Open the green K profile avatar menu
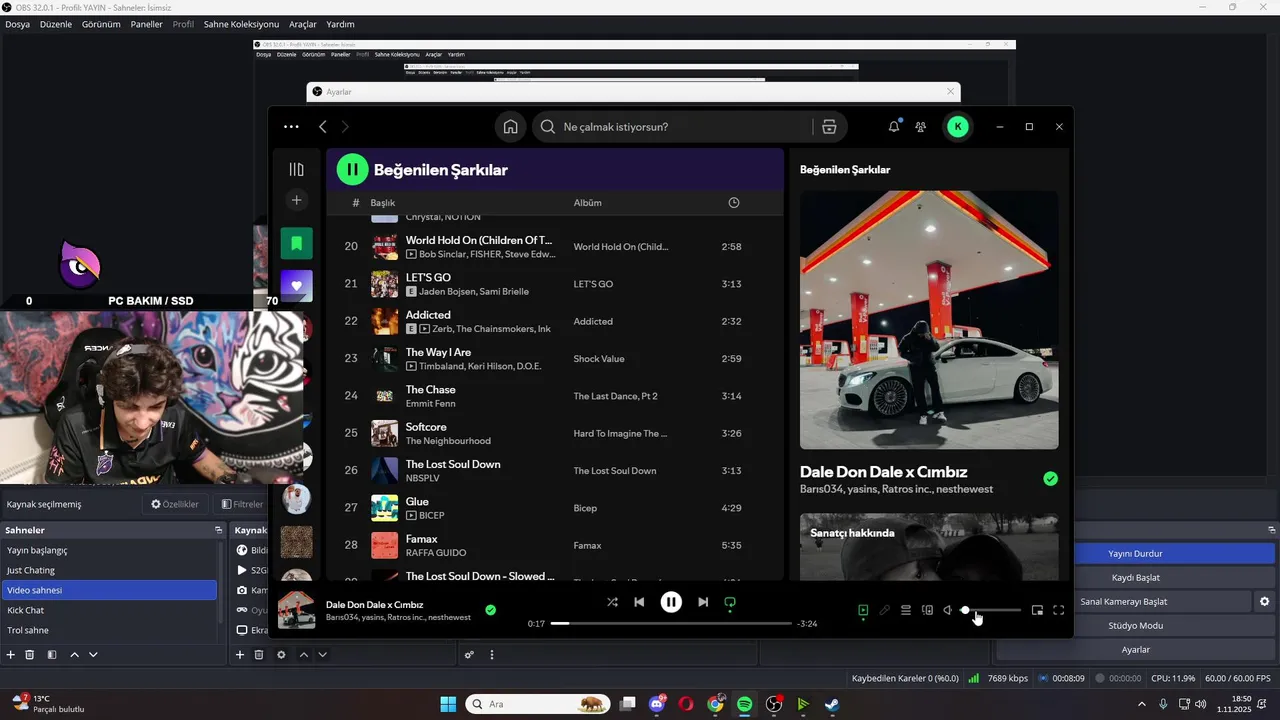Screen dimensions: 1280x720 (958, 127)
